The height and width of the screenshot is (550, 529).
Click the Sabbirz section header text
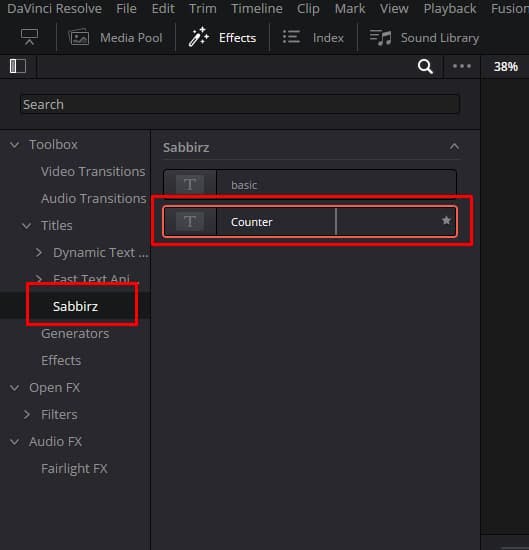(186, 147)
